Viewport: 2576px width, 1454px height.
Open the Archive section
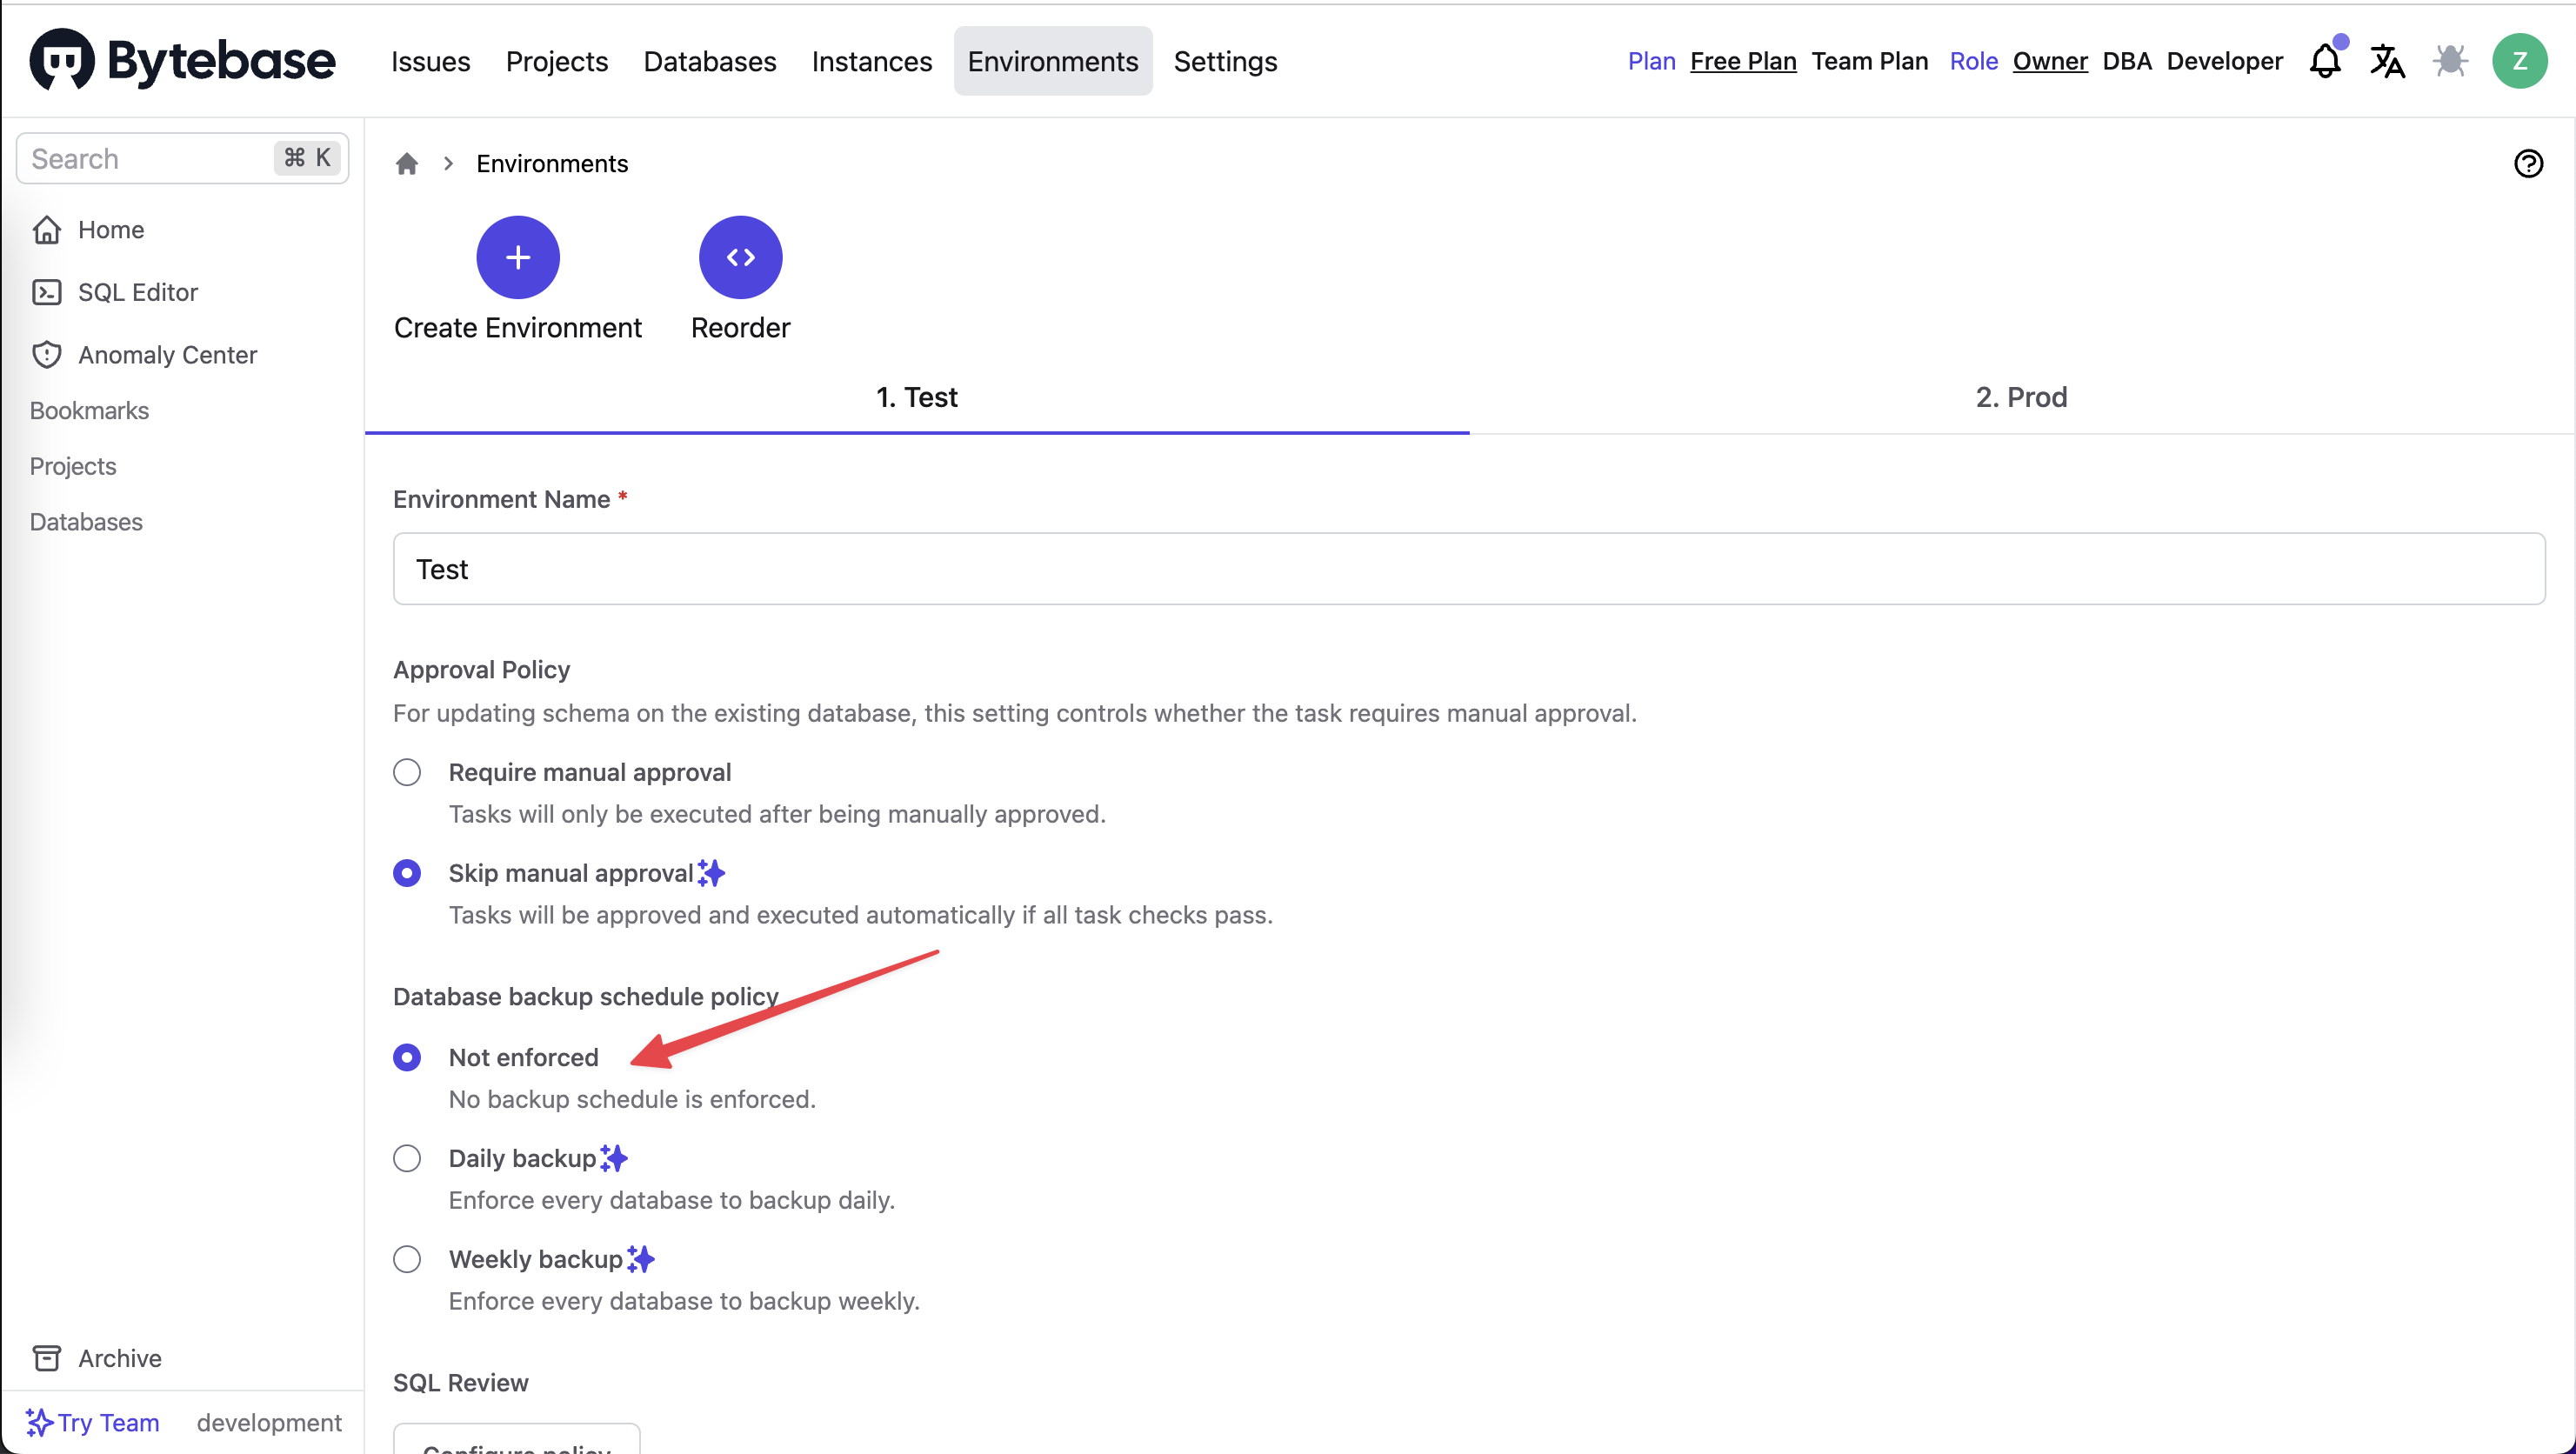(x=119, y=1358)
